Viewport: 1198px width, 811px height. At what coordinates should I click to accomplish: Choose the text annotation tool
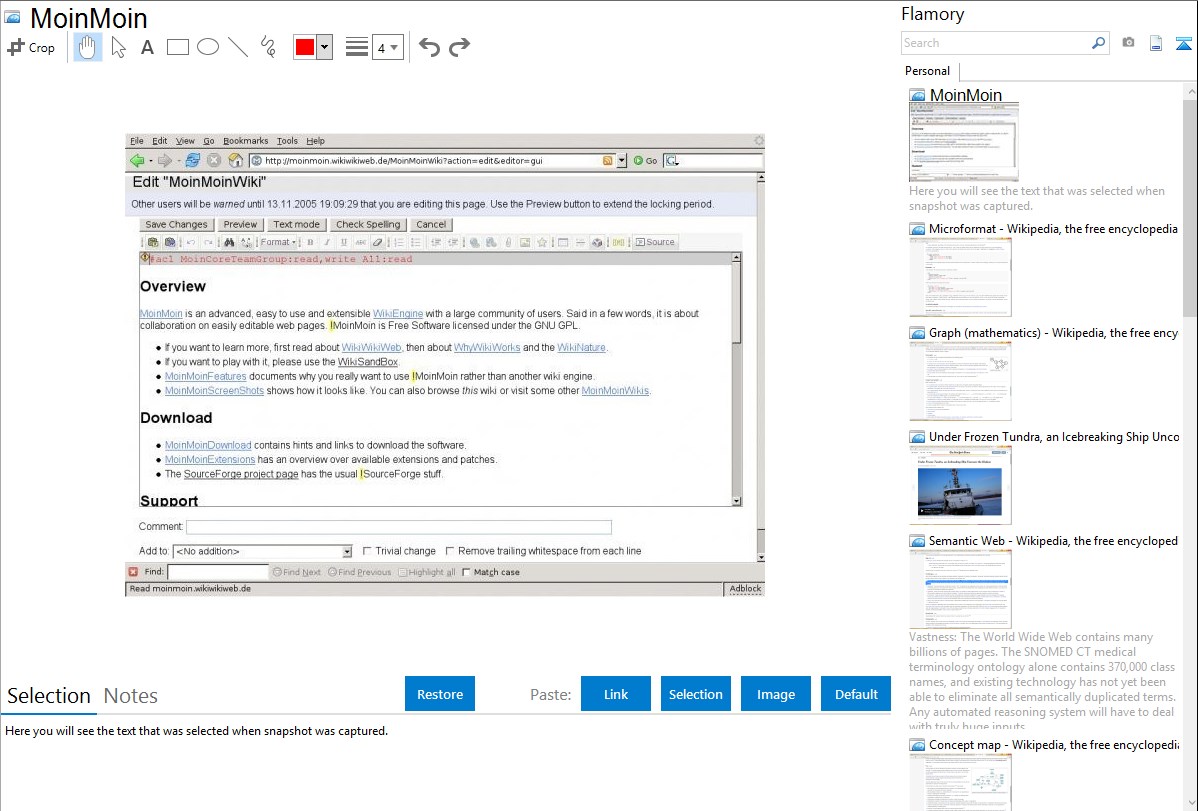click(147, 47)
